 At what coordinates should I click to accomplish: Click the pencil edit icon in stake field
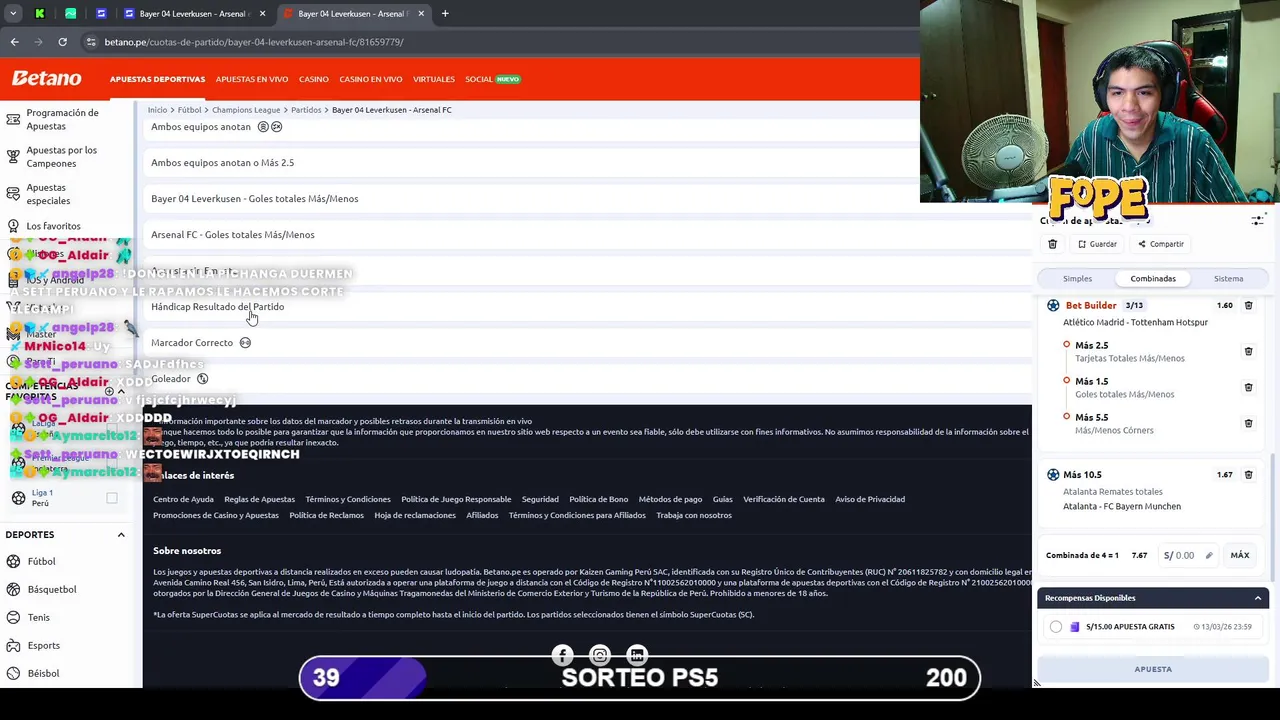click(1208, 555)
